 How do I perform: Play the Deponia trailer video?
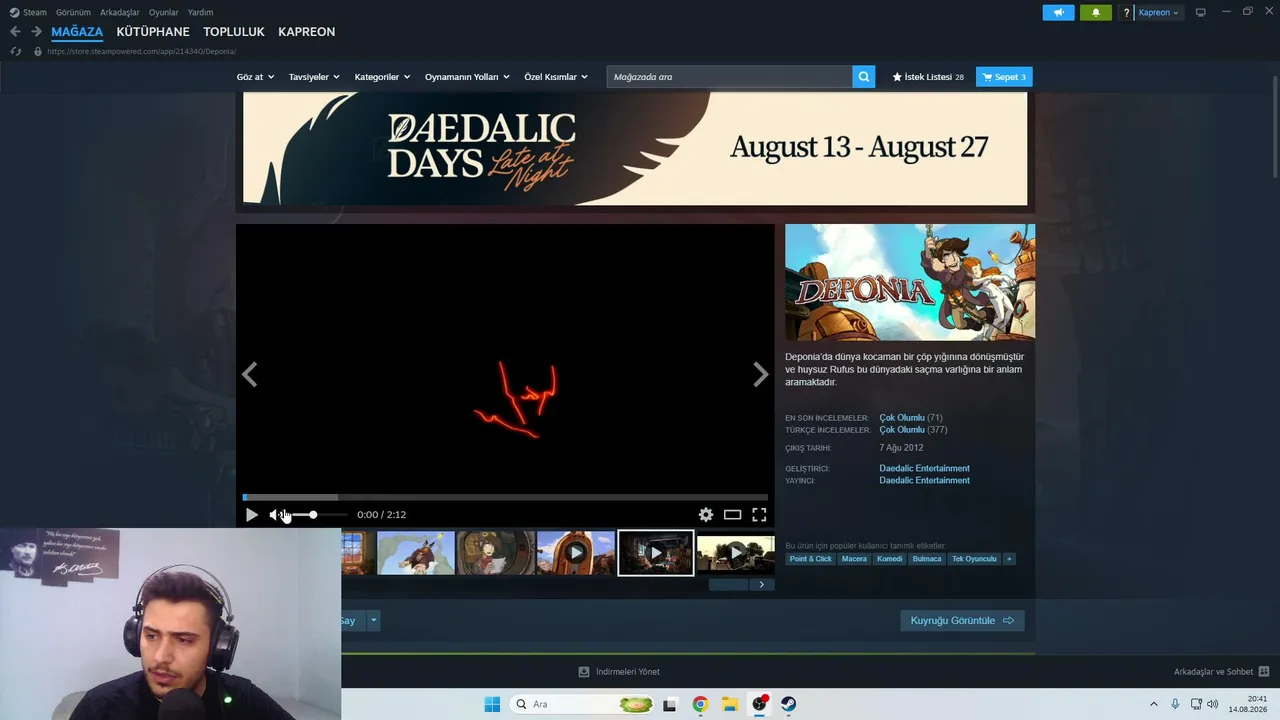(251, 515)
